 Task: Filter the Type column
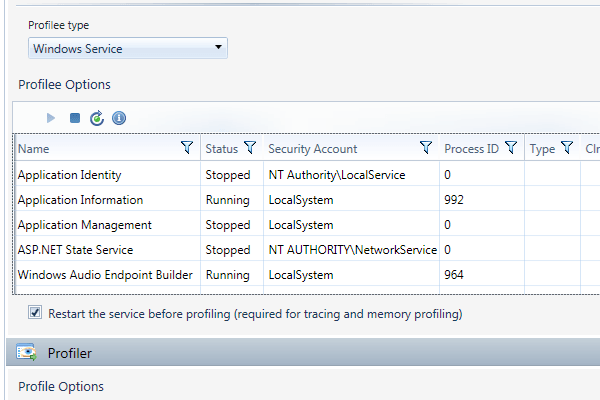pos(567,147)
